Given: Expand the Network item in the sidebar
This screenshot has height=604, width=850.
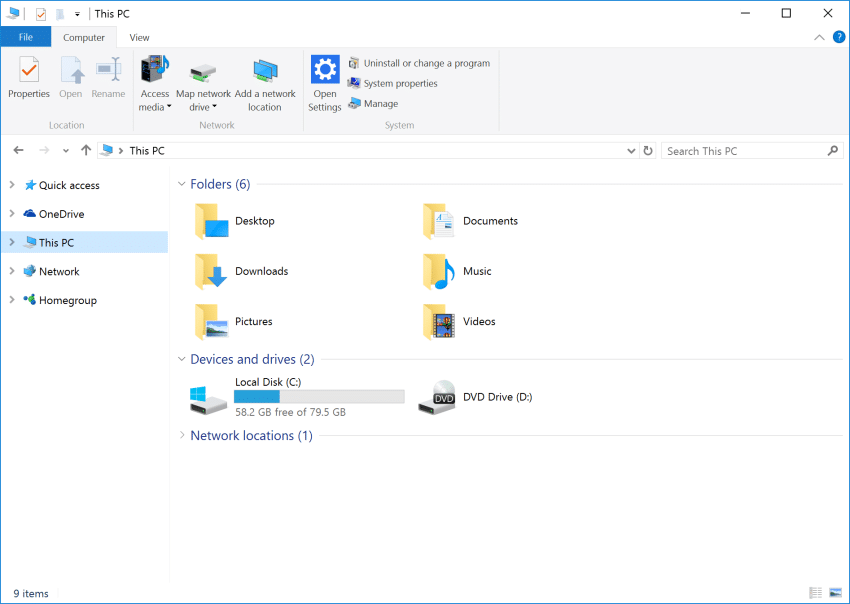Looking at the screenshot, I should point(12,271).
